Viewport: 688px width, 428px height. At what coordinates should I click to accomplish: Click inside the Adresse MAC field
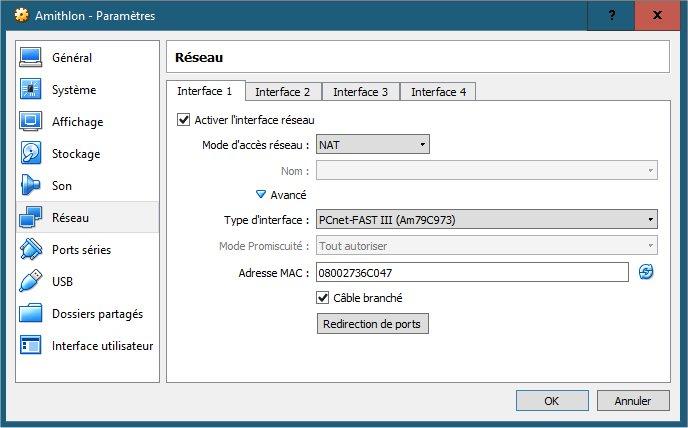[472, 273]
